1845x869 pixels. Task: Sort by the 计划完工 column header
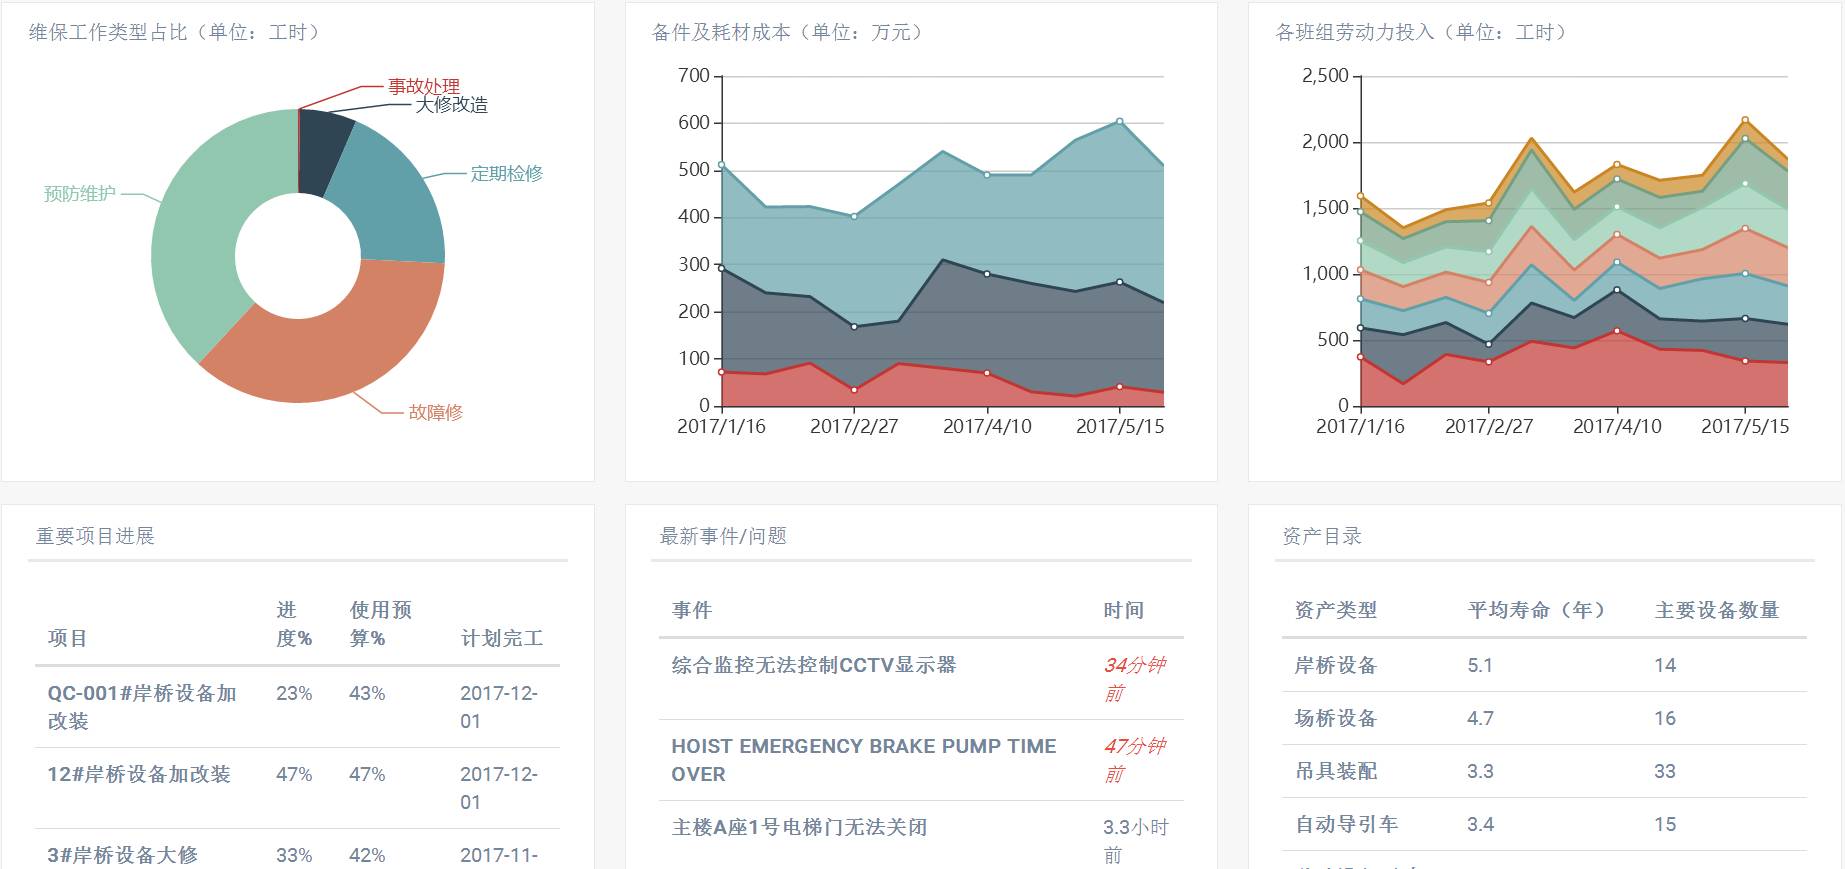click(x=501, y=638)
